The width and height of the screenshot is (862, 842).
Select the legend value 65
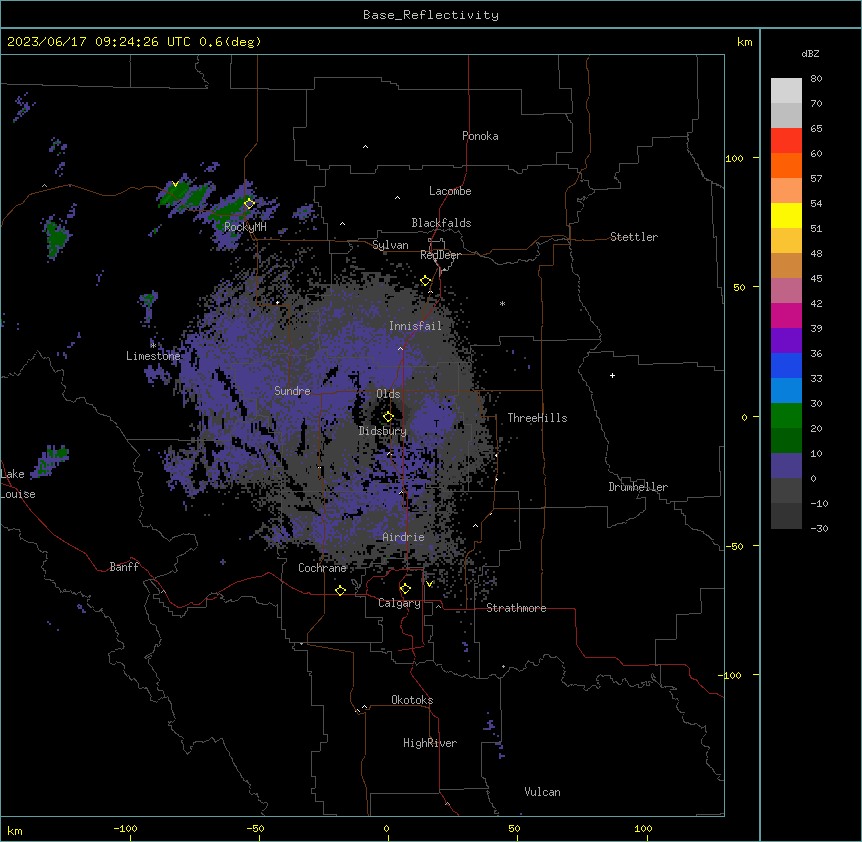pos(816,128)
